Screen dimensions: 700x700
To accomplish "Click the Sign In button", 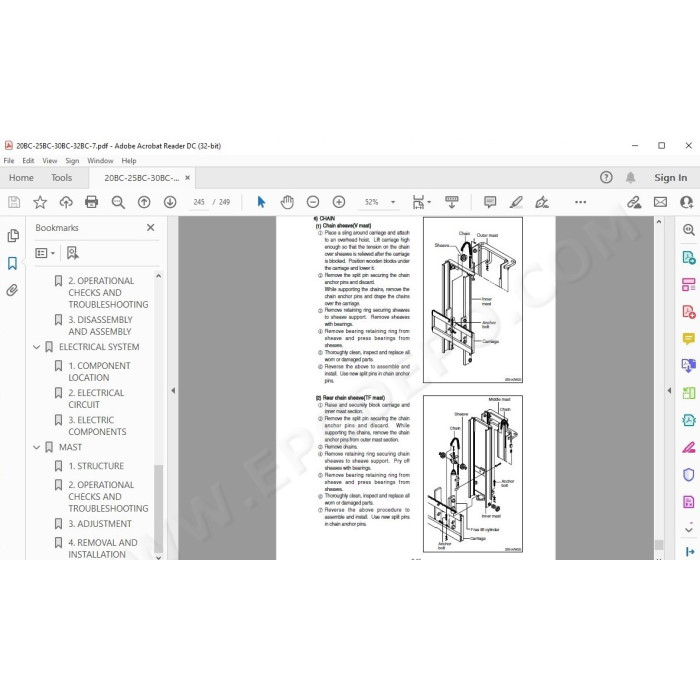I will pos(671,178).
